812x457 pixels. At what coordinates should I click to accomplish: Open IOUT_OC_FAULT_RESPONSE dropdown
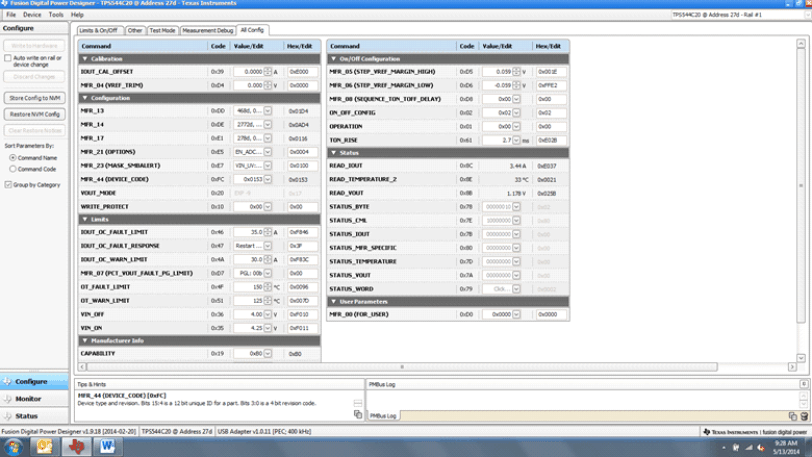tap(268, 246)
